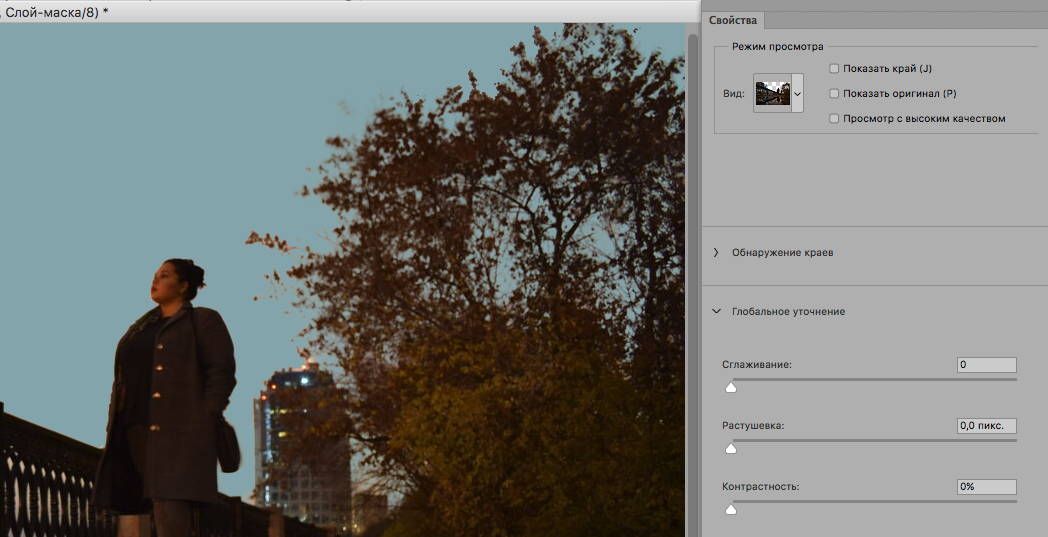This screenshot has height=537, width=1048.
Task: Click the Вид preview thumbnail
Action: (x=773, y=94)
